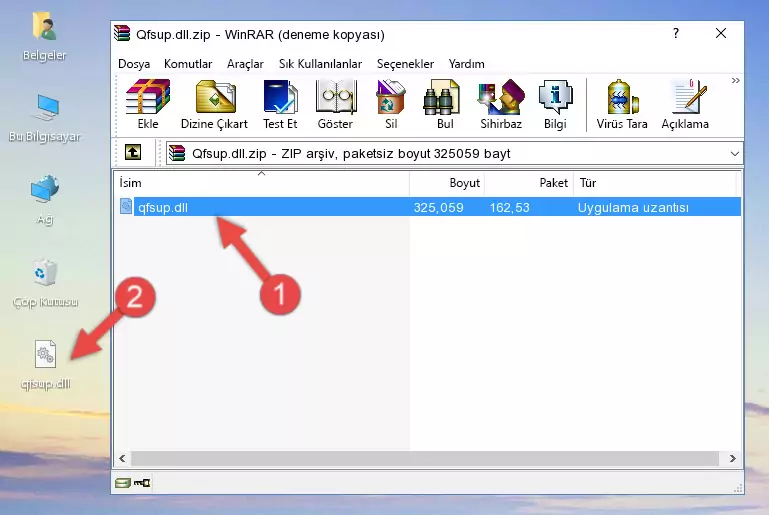769x515 pixels.
Task: Click the scroll right arrow
Action: (732, 459)
